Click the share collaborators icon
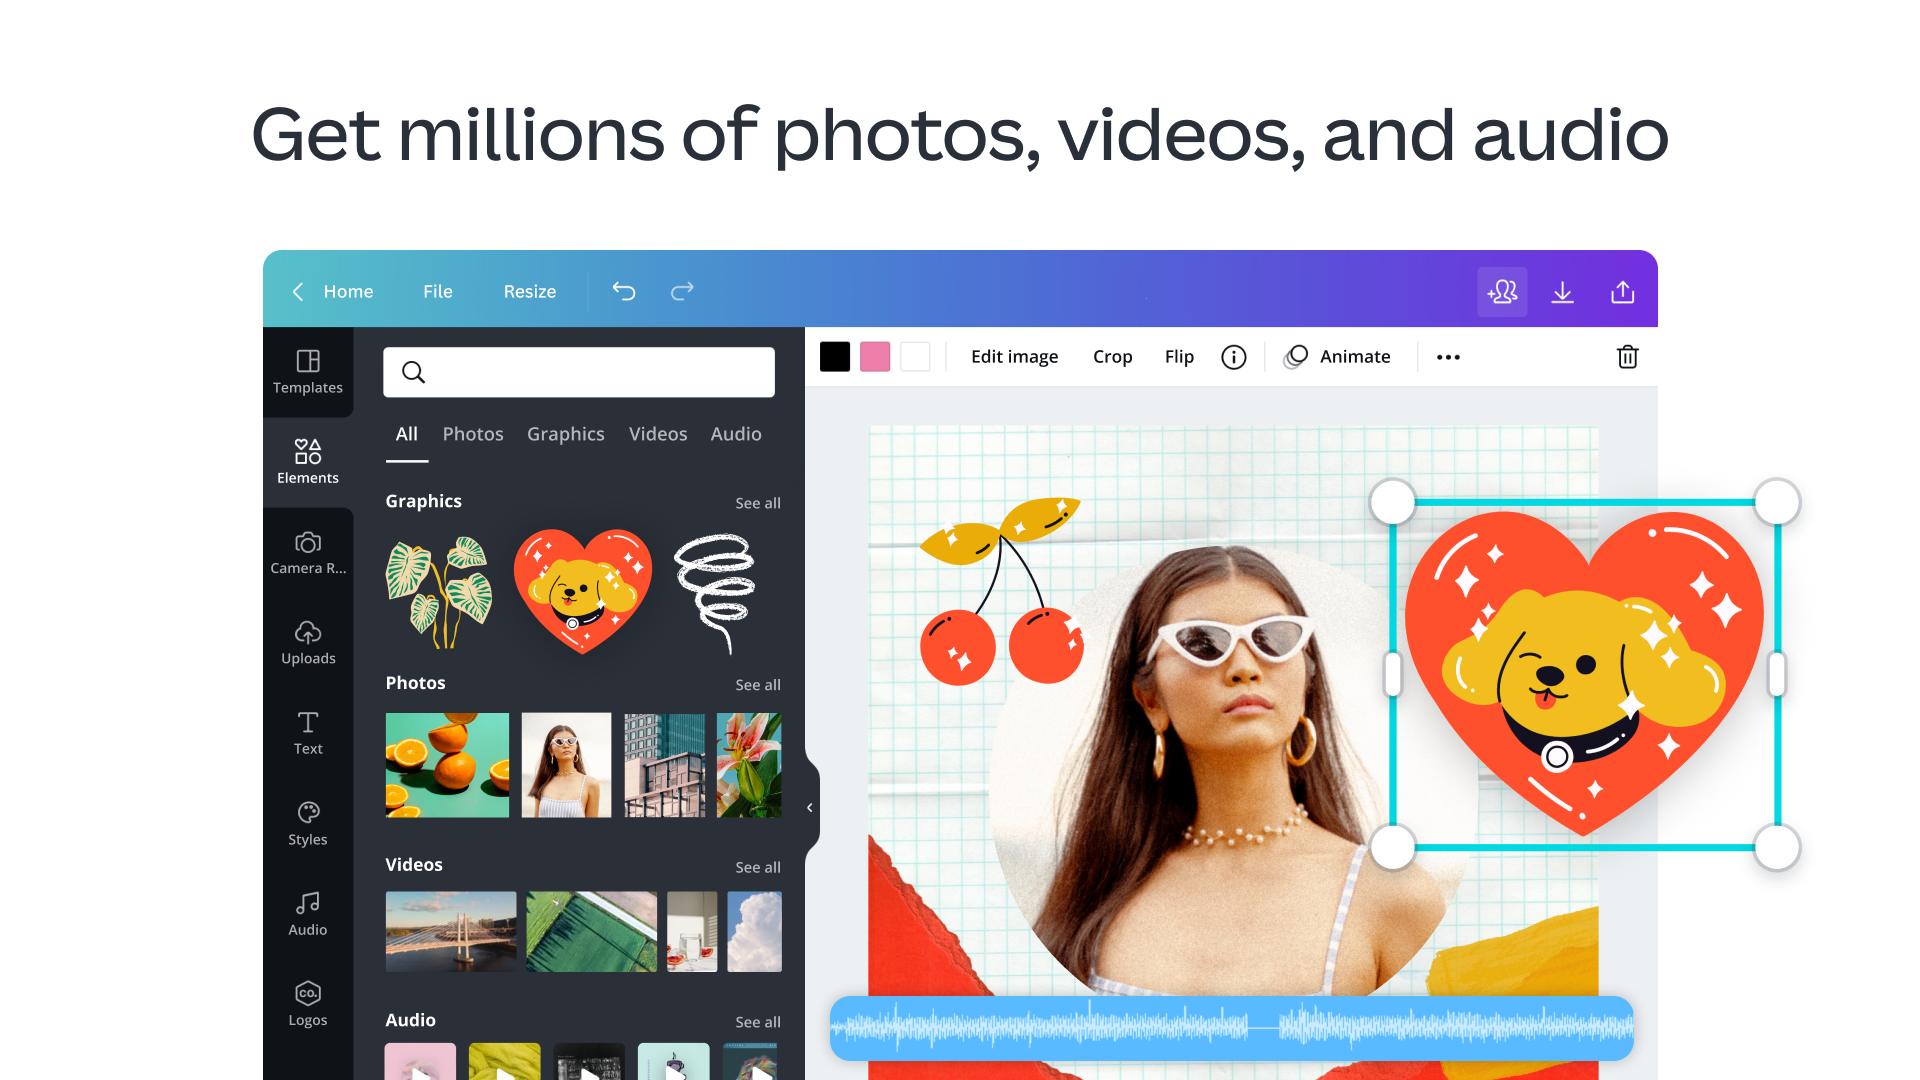 click(1502, 292)
